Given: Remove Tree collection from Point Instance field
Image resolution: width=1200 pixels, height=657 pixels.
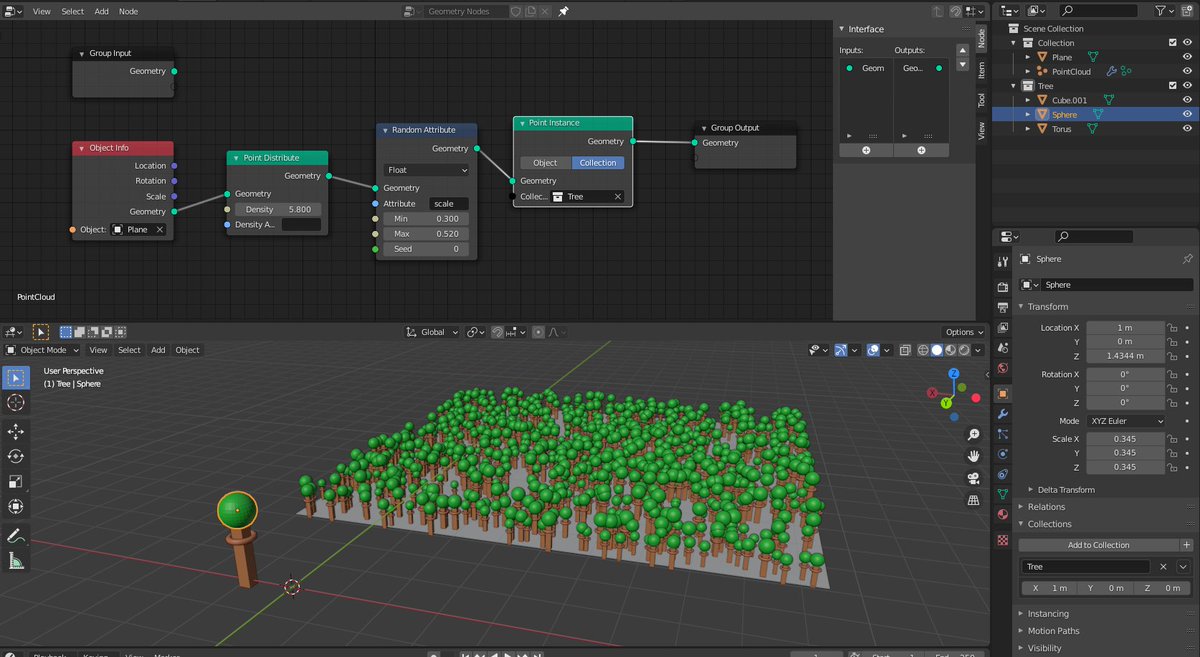Looking at the screenshot, I should point(617,197).
